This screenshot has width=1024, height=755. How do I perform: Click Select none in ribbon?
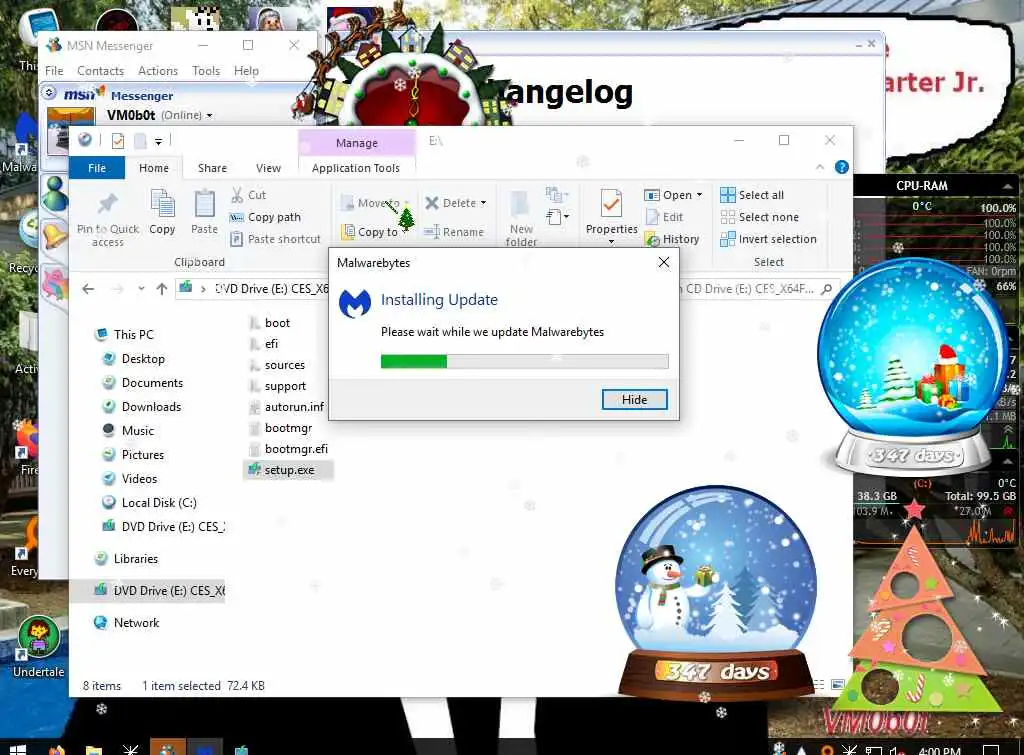point(760,217)
